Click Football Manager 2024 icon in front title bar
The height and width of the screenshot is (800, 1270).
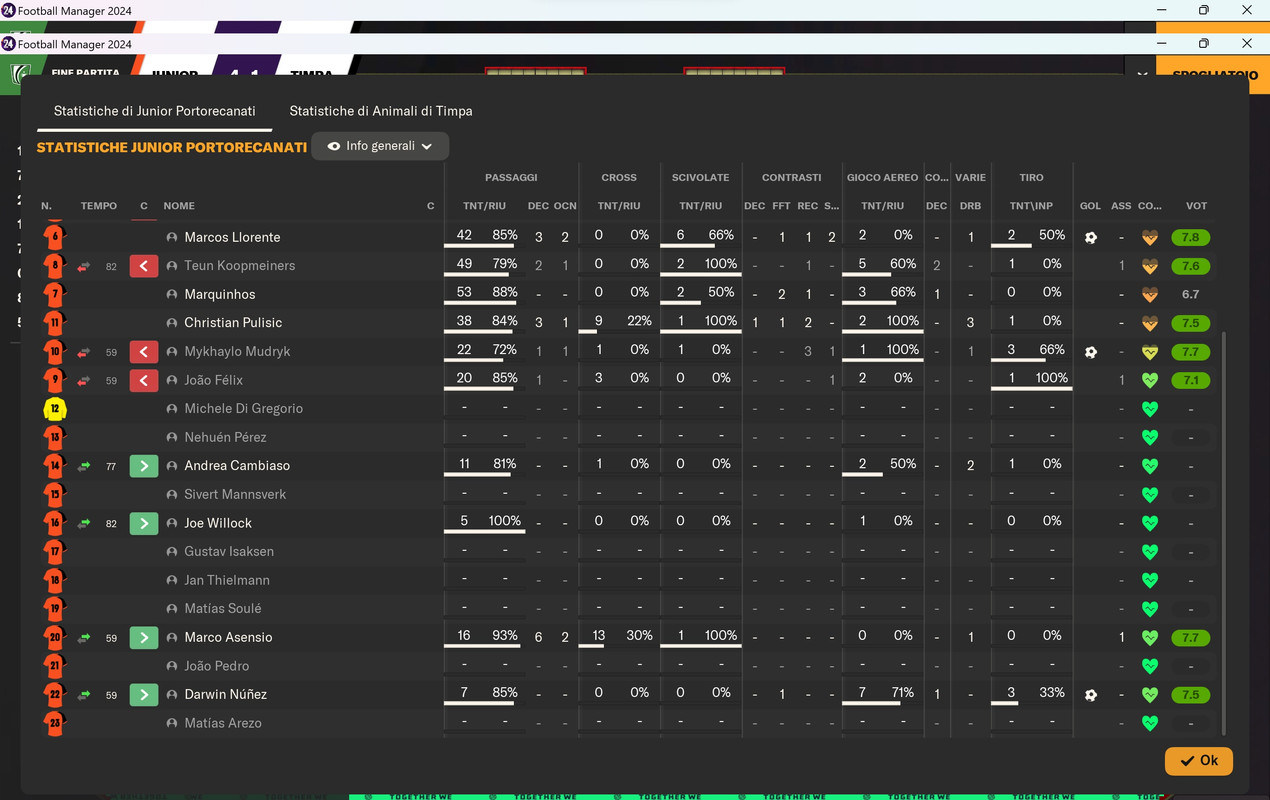point(9,44)
